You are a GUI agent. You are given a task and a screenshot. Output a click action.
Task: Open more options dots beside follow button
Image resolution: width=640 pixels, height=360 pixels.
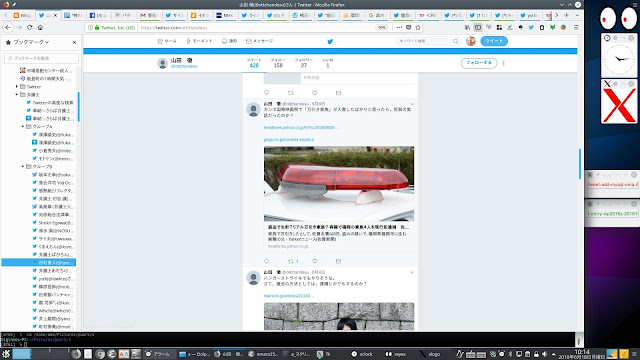click(x=504, y=63)
